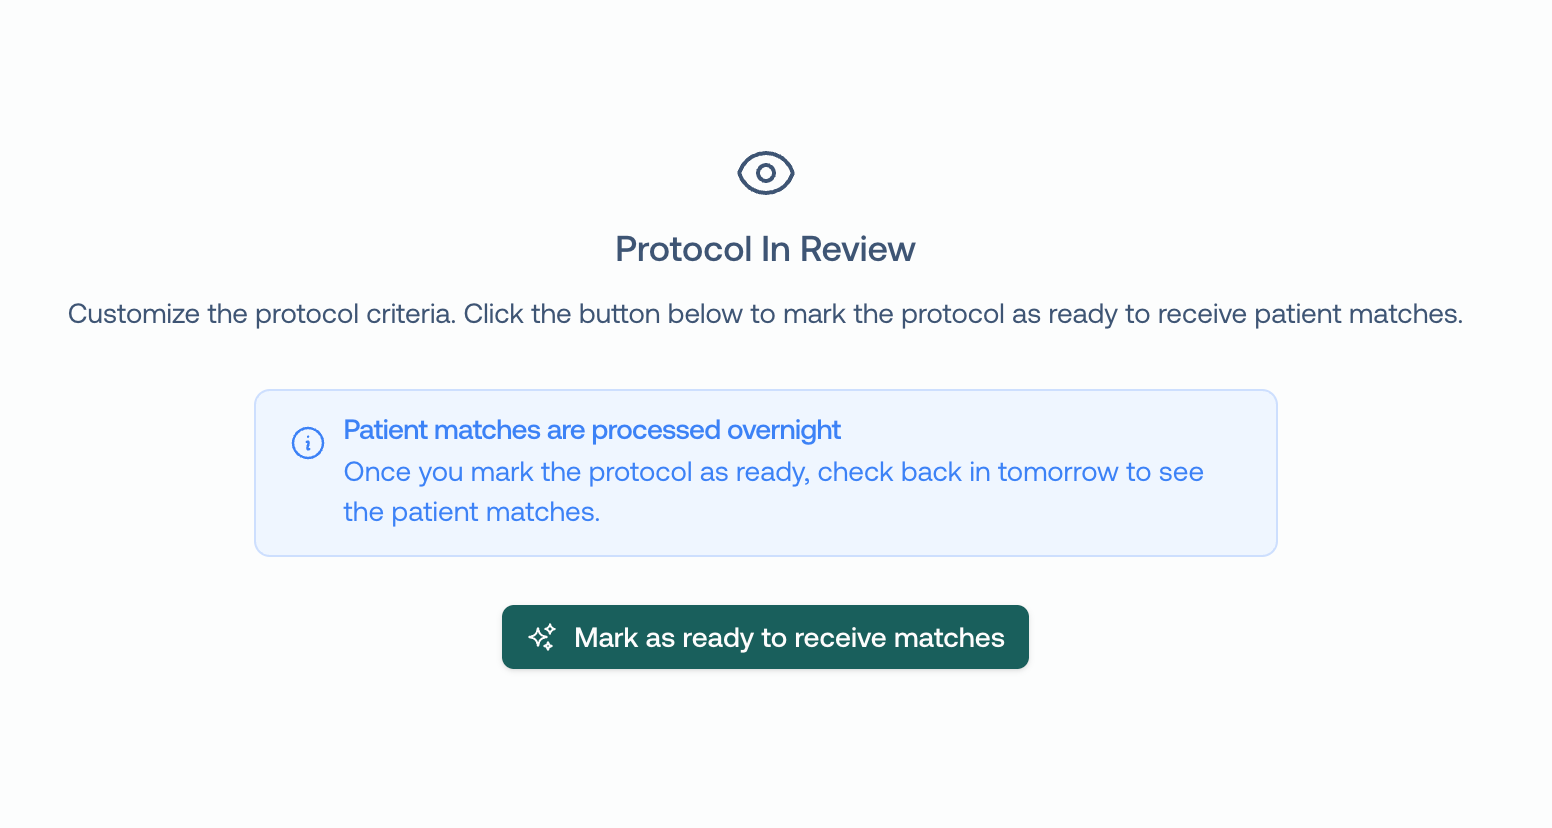Click the word Customize in description

(134, 314)
